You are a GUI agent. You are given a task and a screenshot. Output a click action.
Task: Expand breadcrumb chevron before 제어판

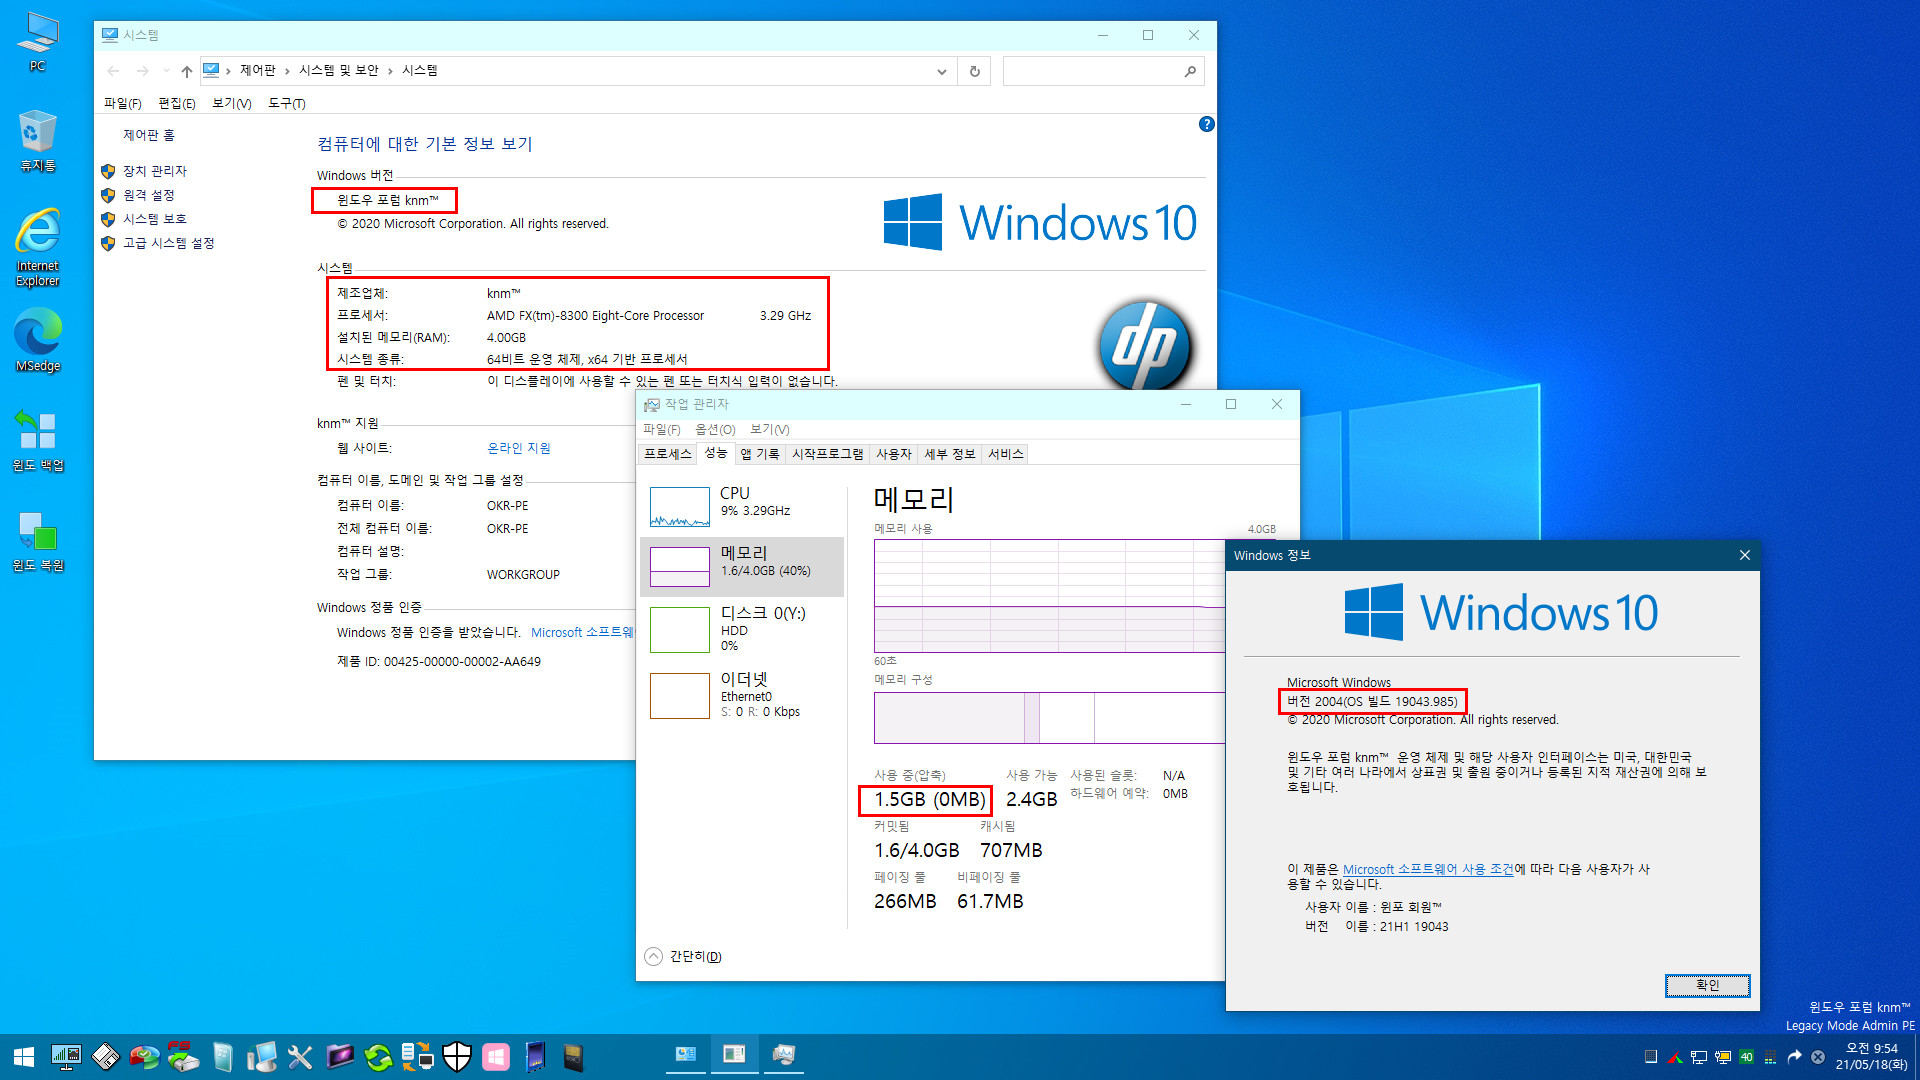228,71
